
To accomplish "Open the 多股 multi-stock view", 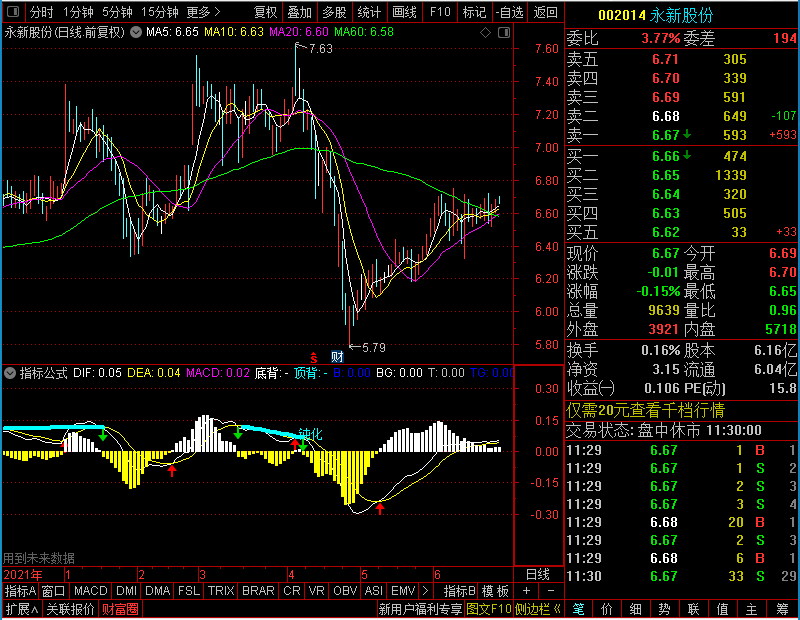I will (x=334, y=12).
